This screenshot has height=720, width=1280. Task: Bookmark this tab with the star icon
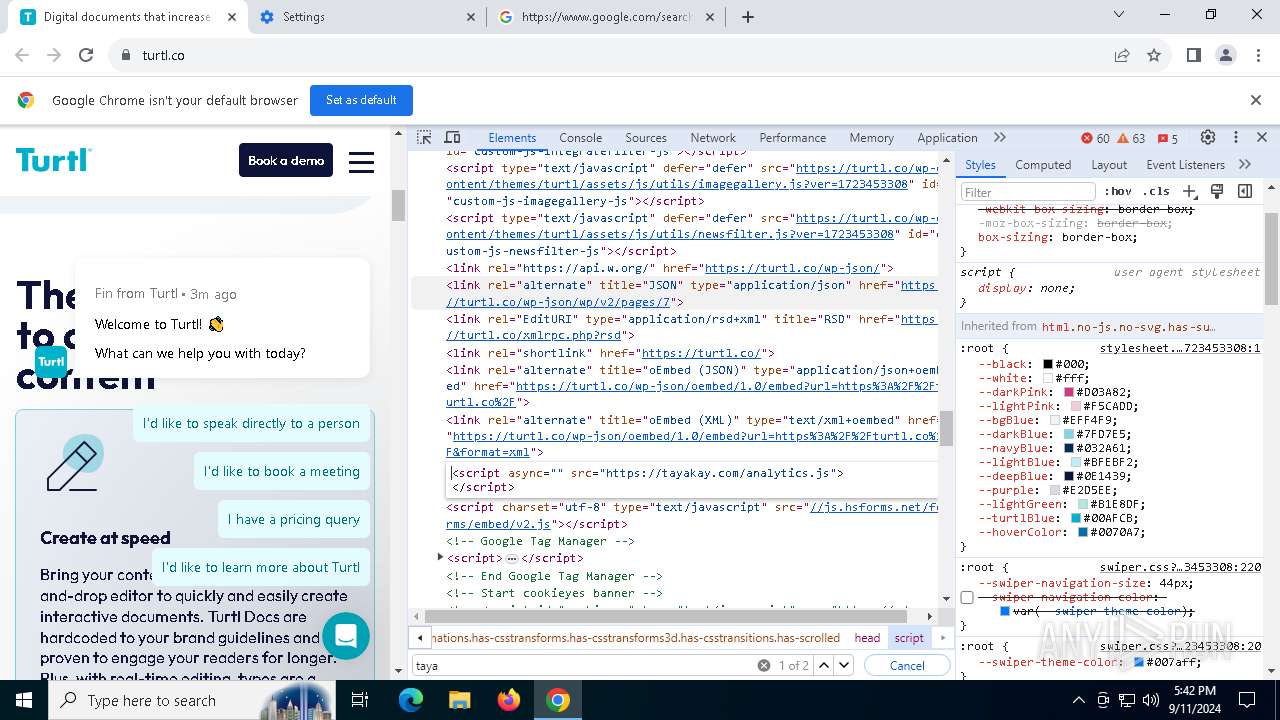point(1154,56)
